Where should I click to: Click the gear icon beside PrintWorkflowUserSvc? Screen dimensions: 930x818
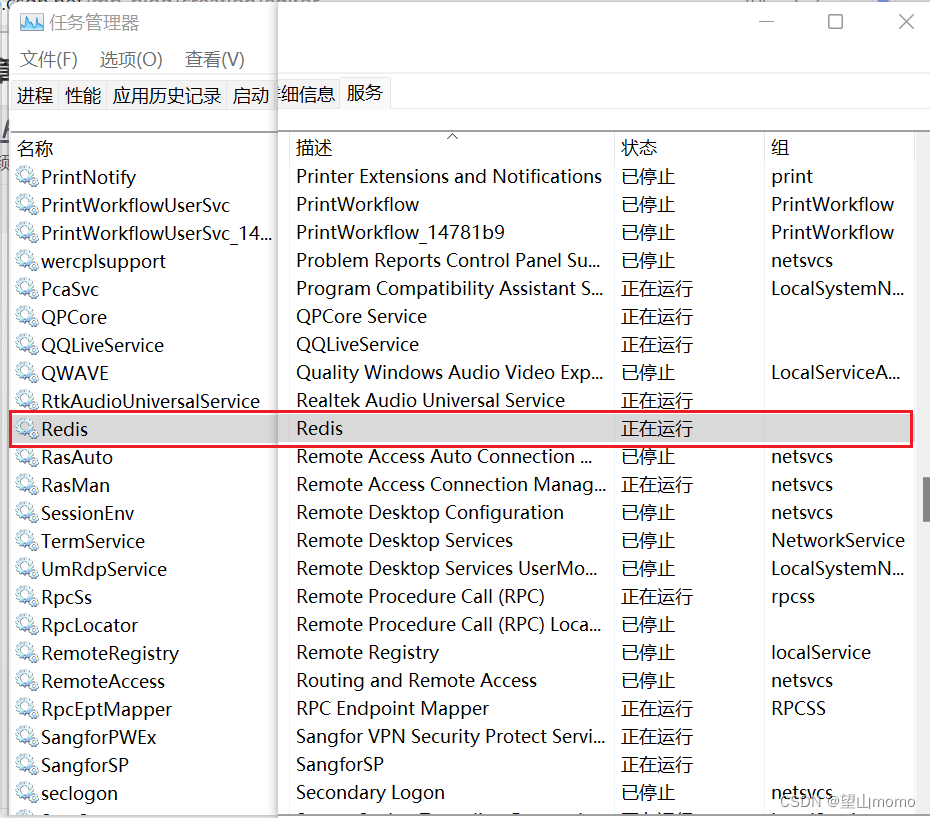coord(27,205)
